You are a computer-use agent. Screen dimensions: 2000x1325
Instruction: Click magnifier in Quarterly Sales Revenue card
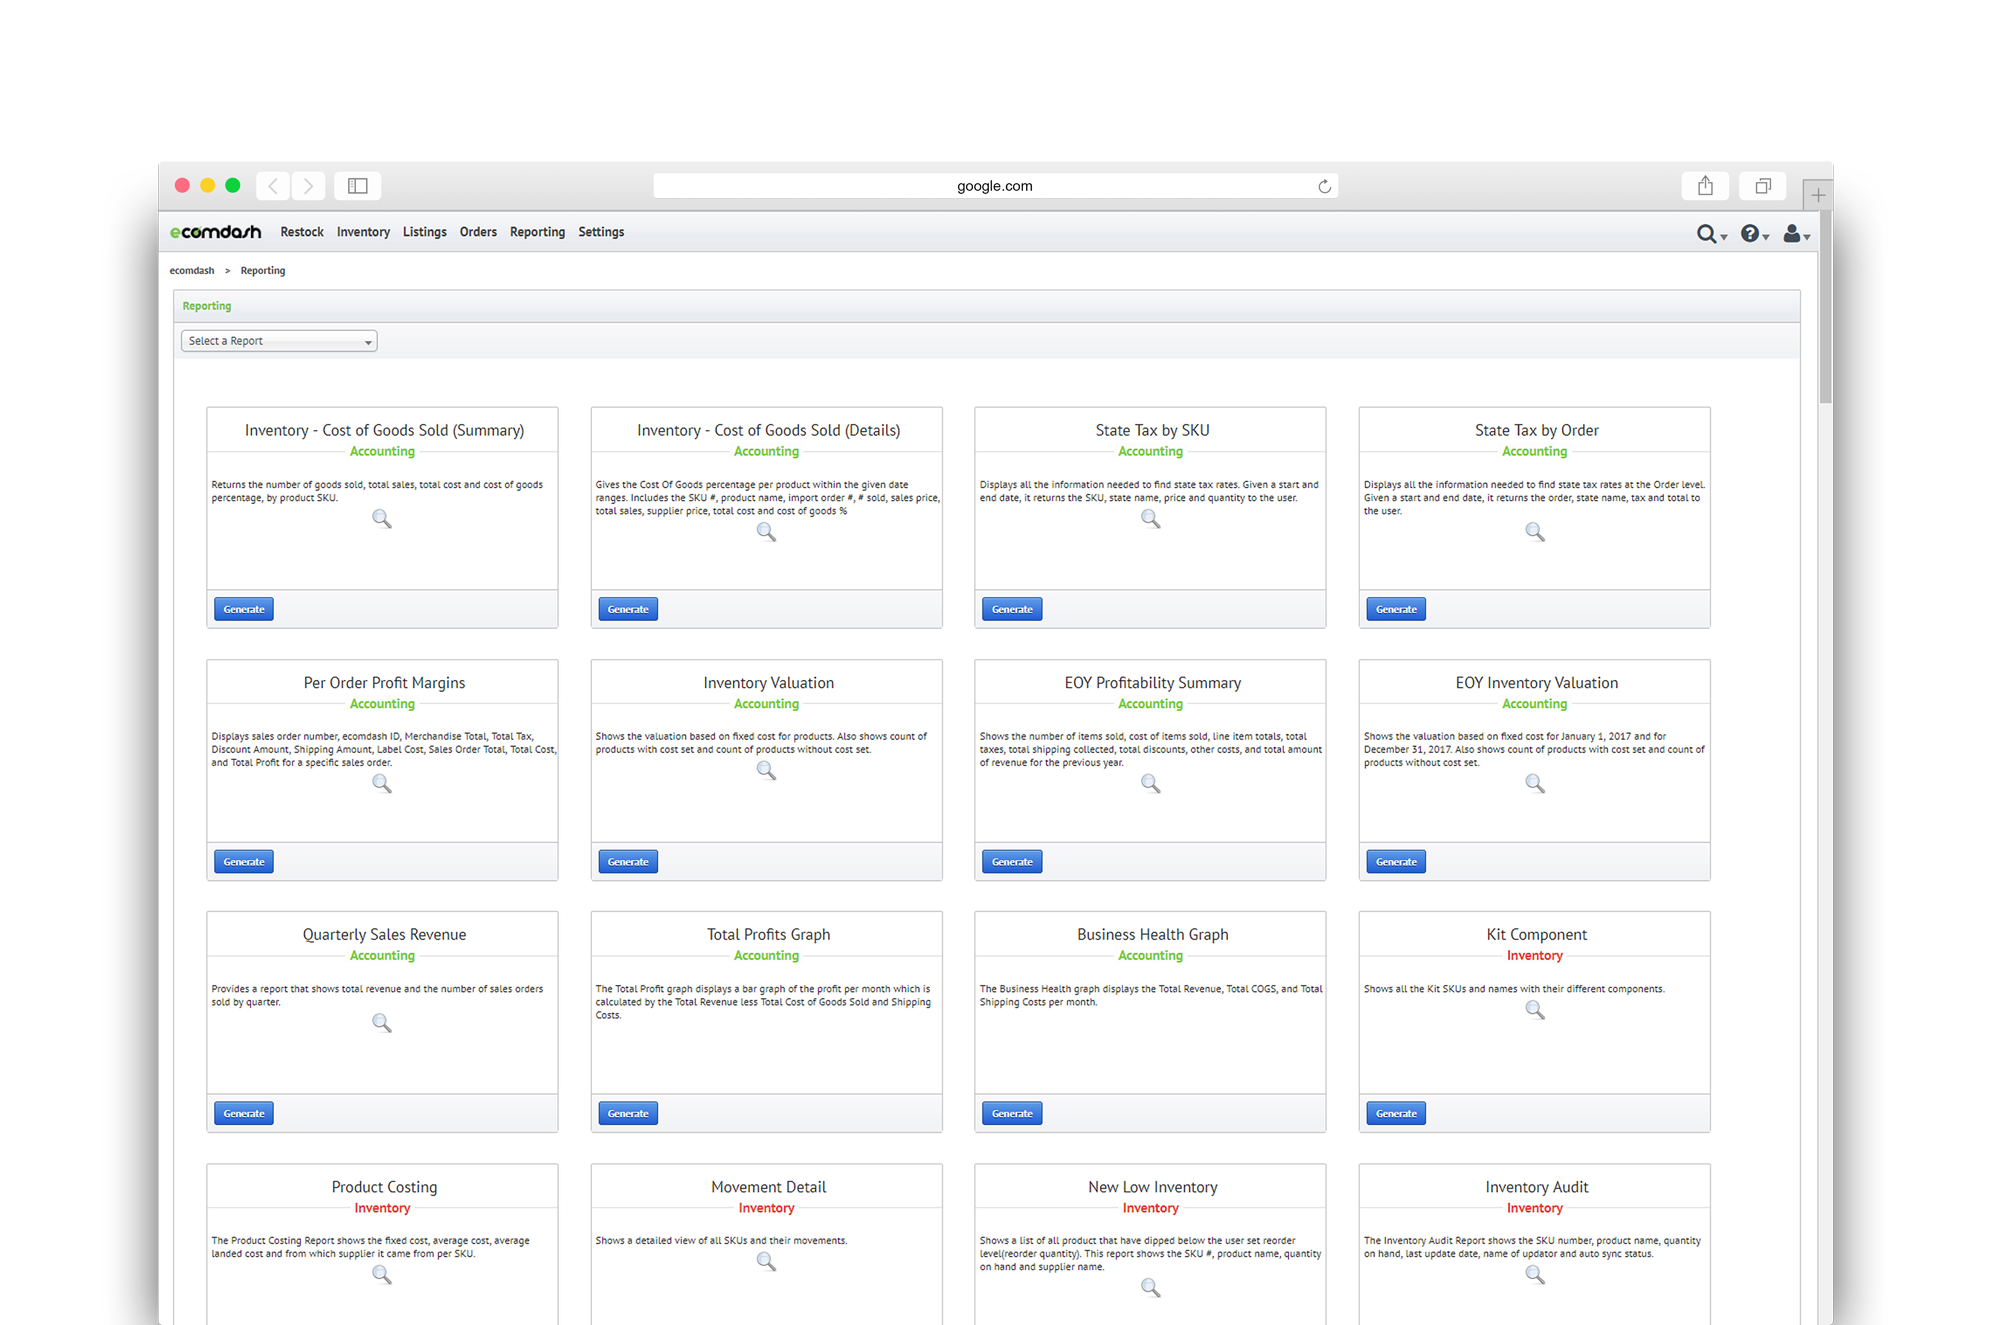tap(382, 1023)
